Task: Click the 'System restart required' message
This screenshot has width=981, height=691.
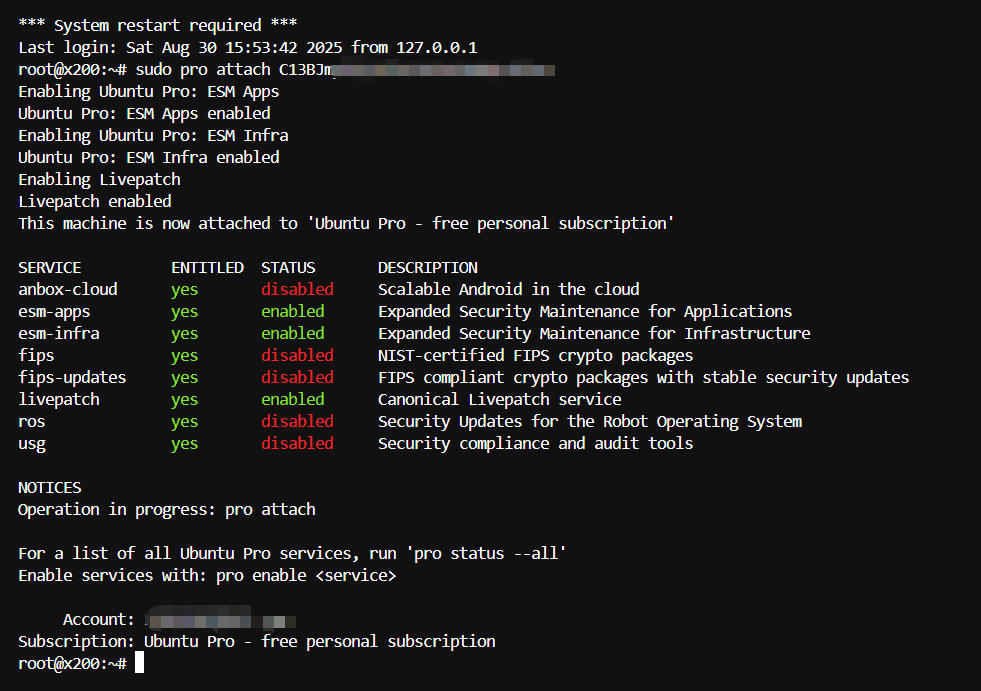Action: tap(158, 25)
